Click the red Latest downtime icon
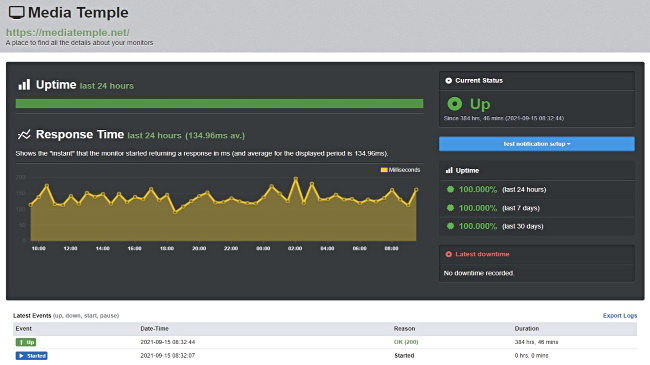 (449, 254)
